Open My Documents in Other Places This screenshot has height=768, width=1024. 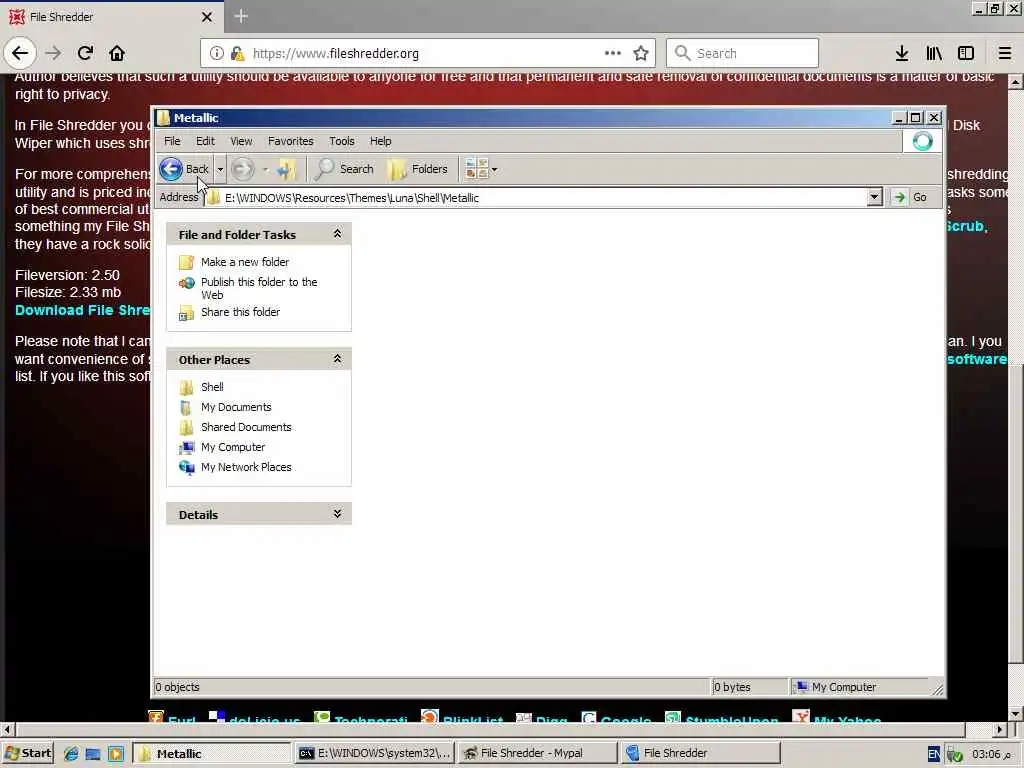pos(236,408)
